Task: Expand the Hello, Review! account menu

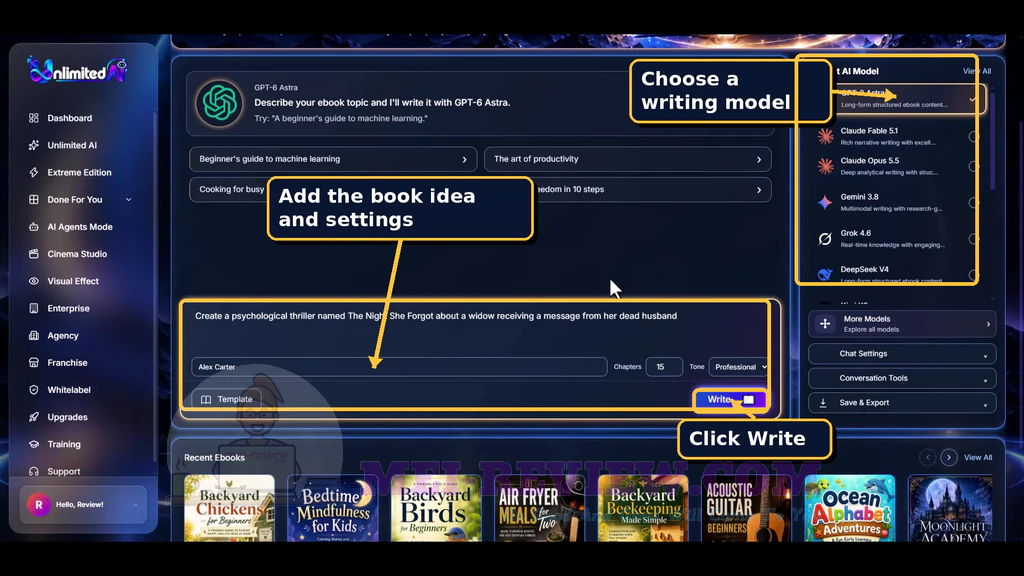Action: (x=135, y=504)
